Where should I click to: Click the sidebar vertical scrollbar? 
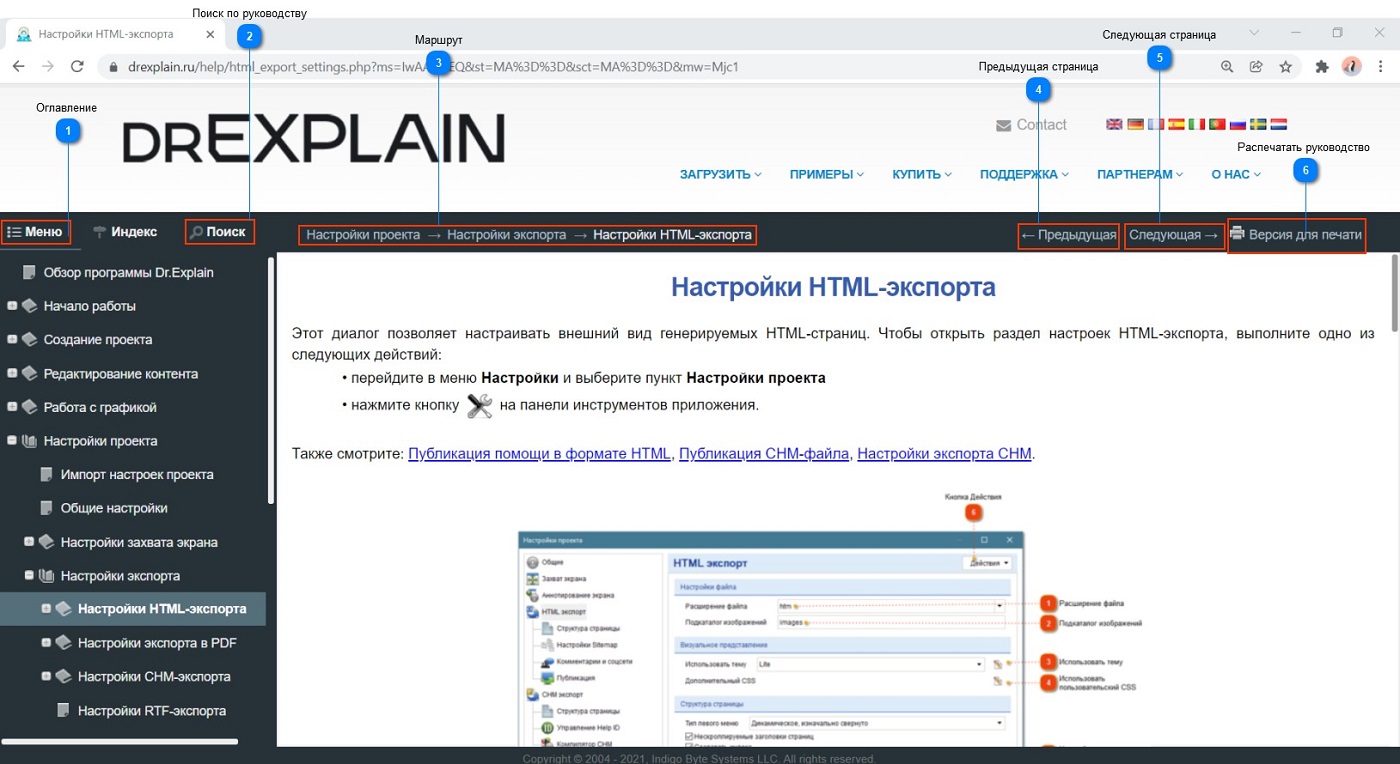(271, 380)
